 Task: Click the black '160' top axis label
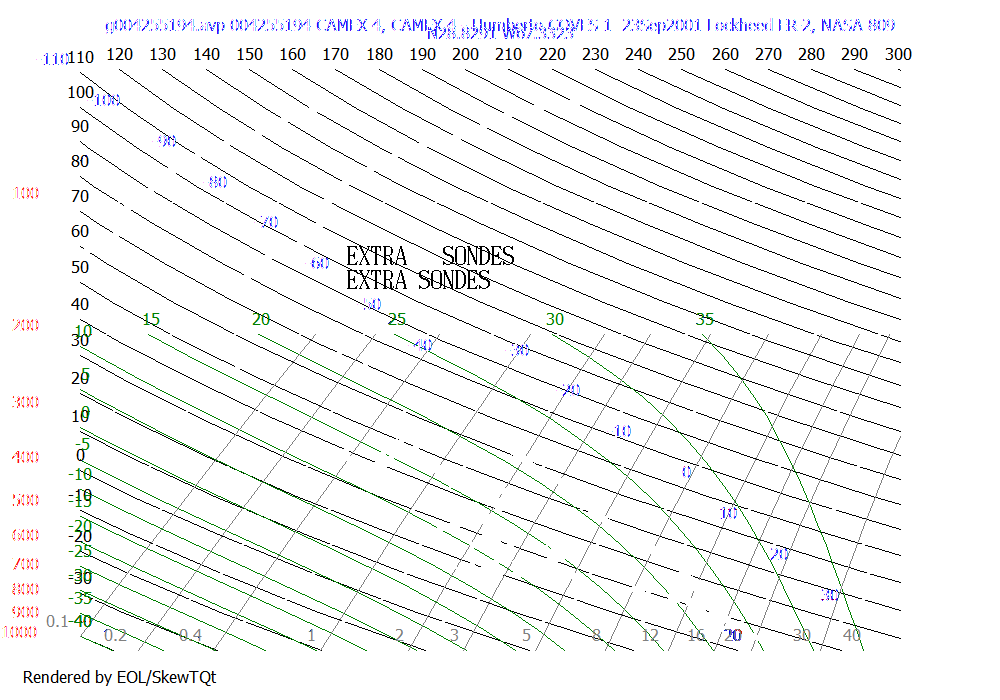point(292,54)
